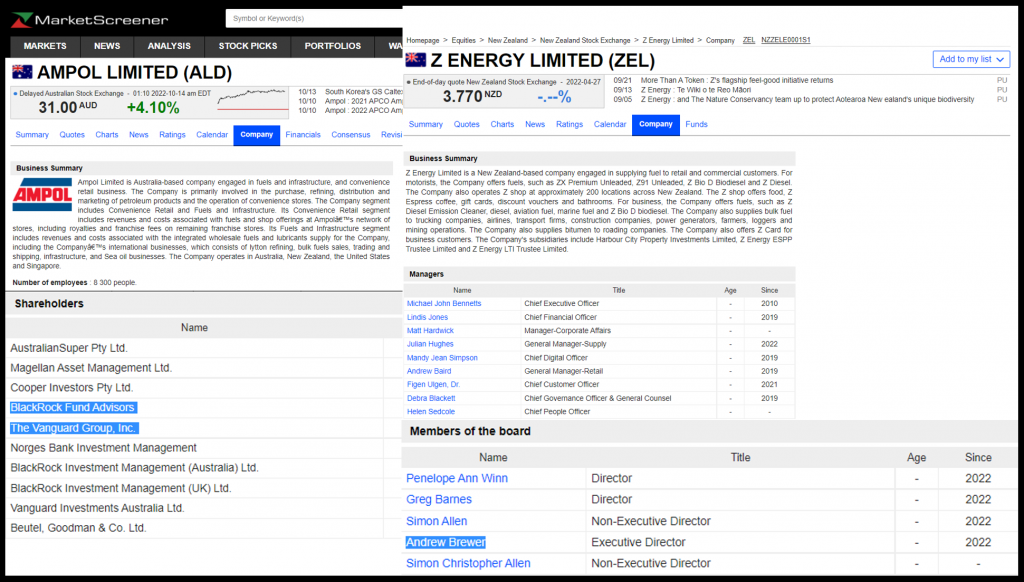Open Mandy Jean Simpson manager profile
The height and width of the screenshot is (582, 1024).
pos(442,358)
